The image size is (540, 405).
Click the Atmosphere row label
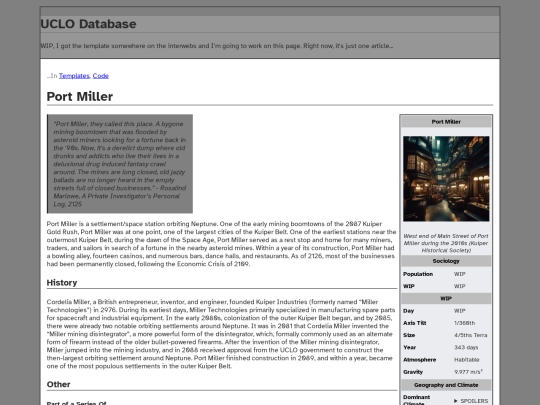click(x=419, y=360)
